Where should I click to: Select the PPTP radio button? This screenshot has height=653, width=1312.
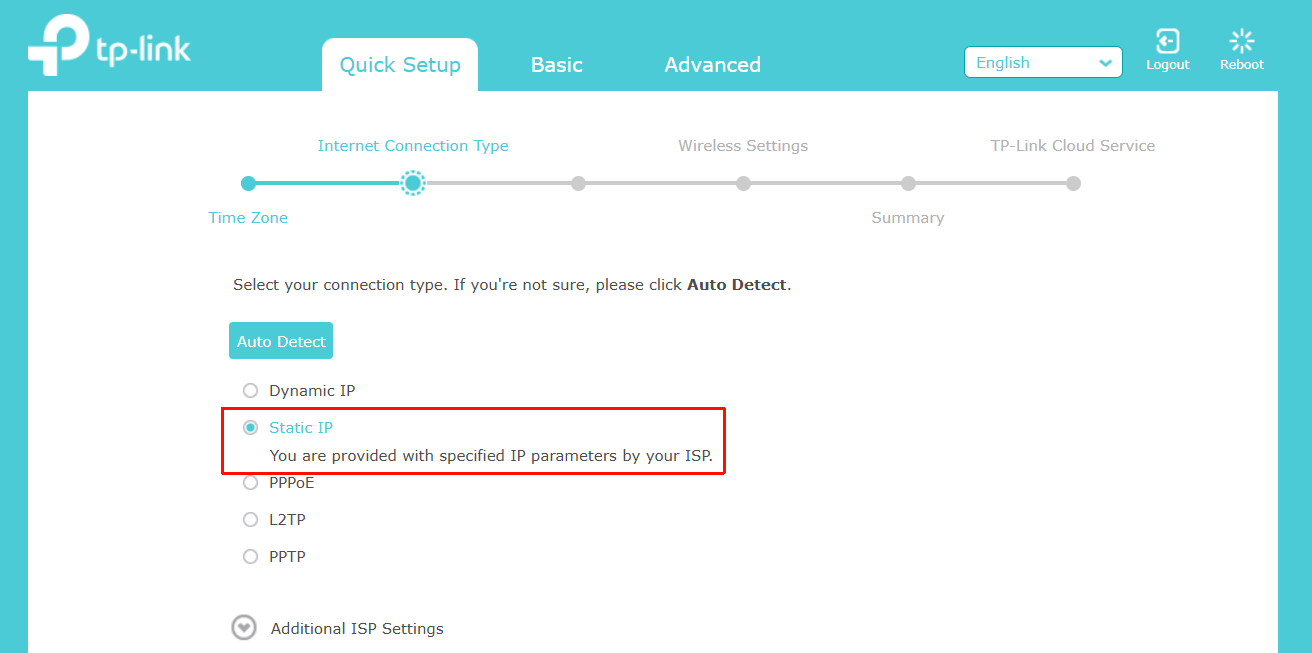click(x=250, y=556)
